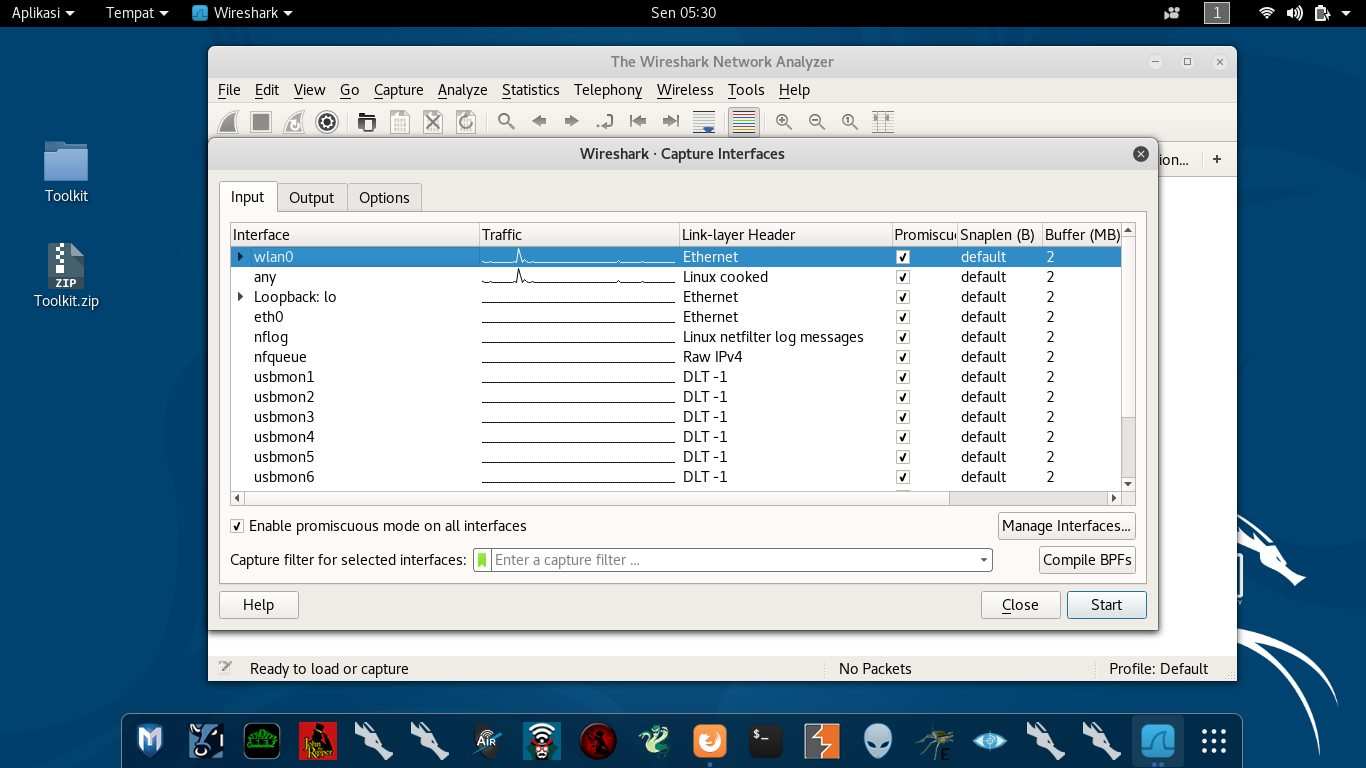Image resolution: width=1366 pixels, height=768 pixels.
Task: Expand the Loopback: lo interface row
Action: [x=240, y=297]
